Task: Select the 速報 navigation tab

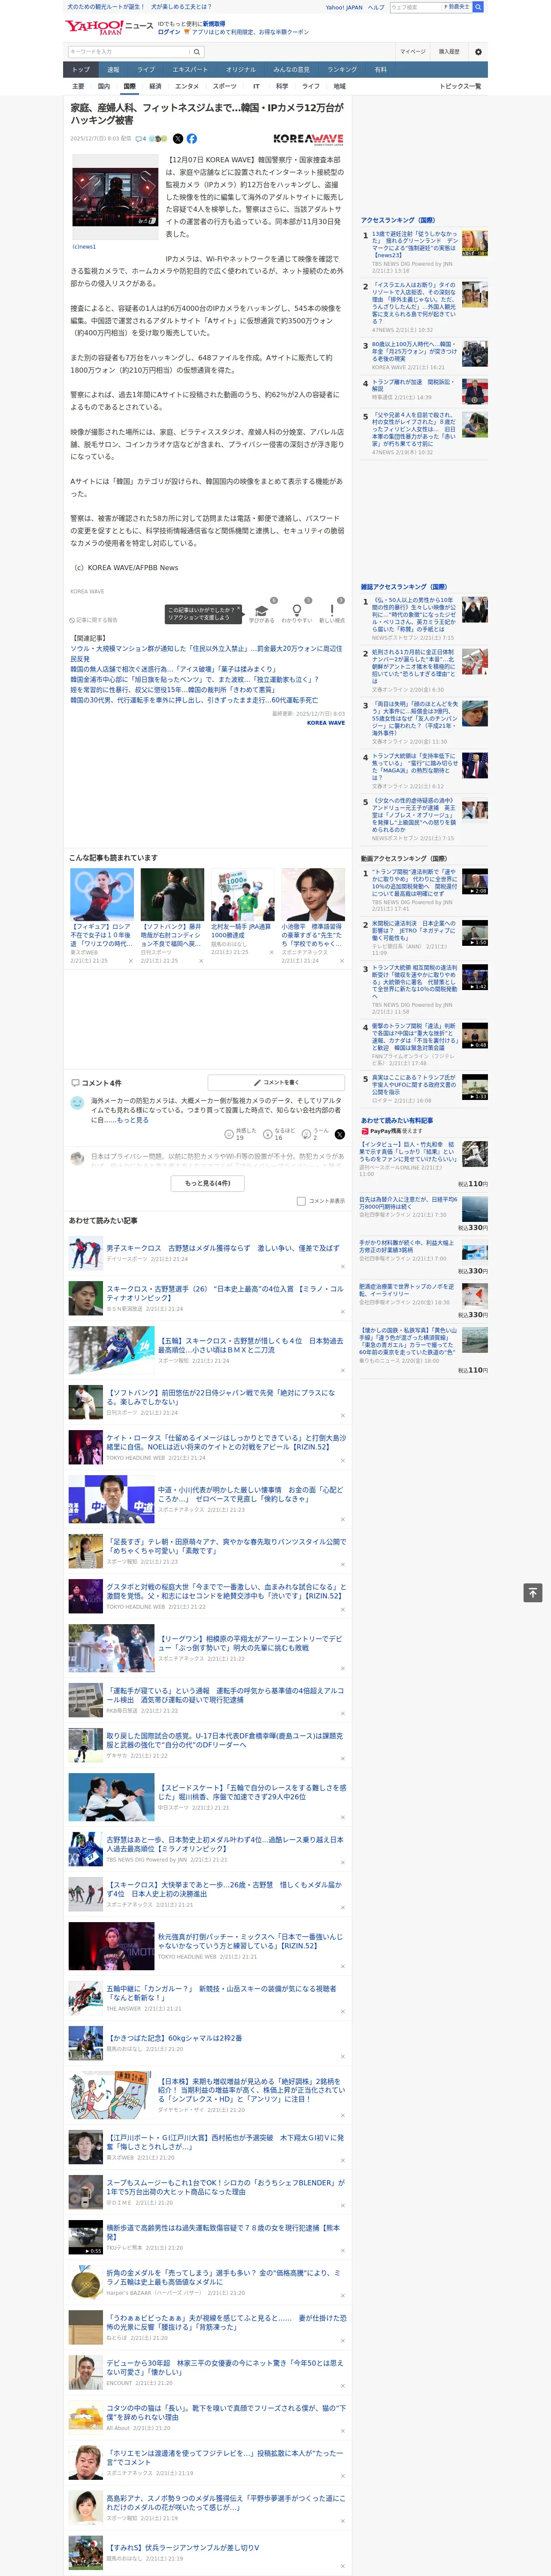Action: tap(113, 70)
